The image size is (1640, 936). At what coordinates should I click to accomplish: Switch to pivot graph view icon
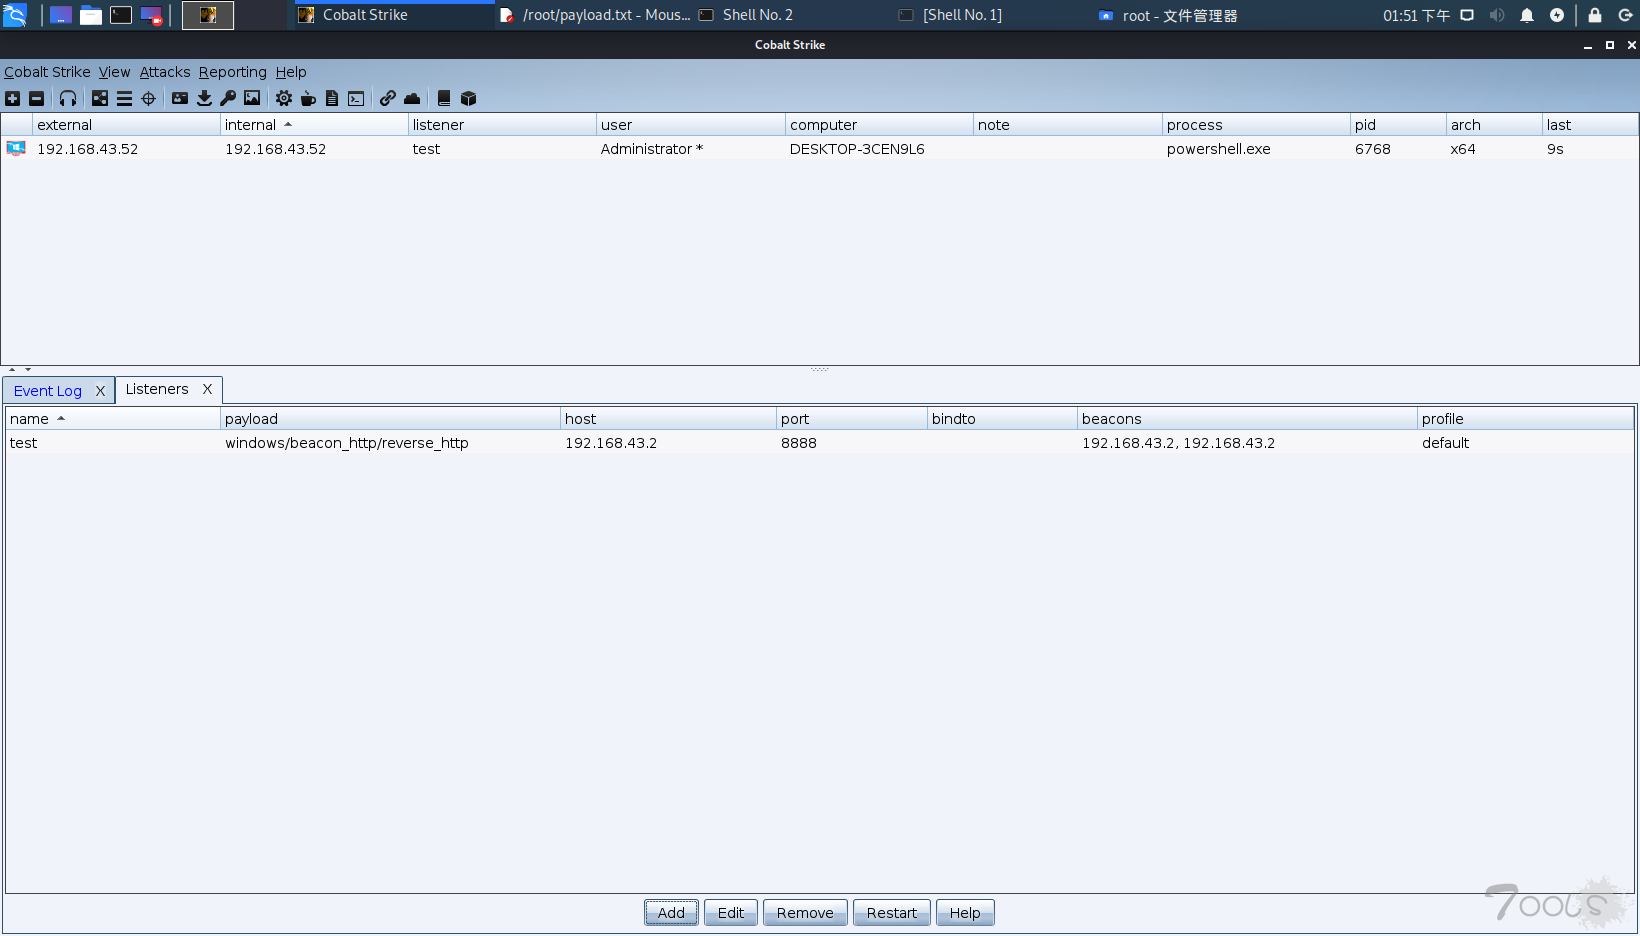click(100, 98)
